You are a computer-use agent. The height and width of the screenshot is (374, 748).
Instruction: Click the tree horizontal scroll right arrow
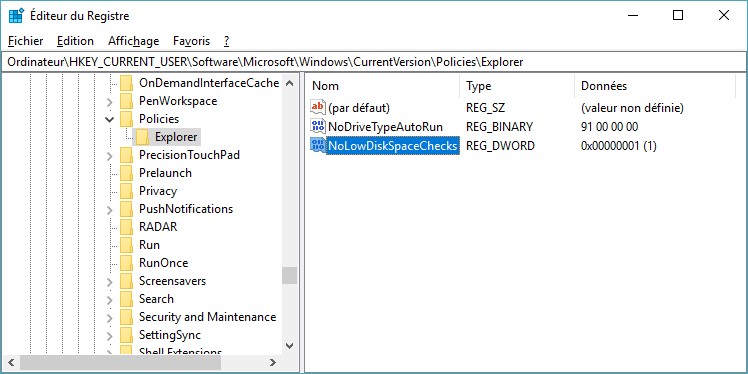[x=272, y=362]
